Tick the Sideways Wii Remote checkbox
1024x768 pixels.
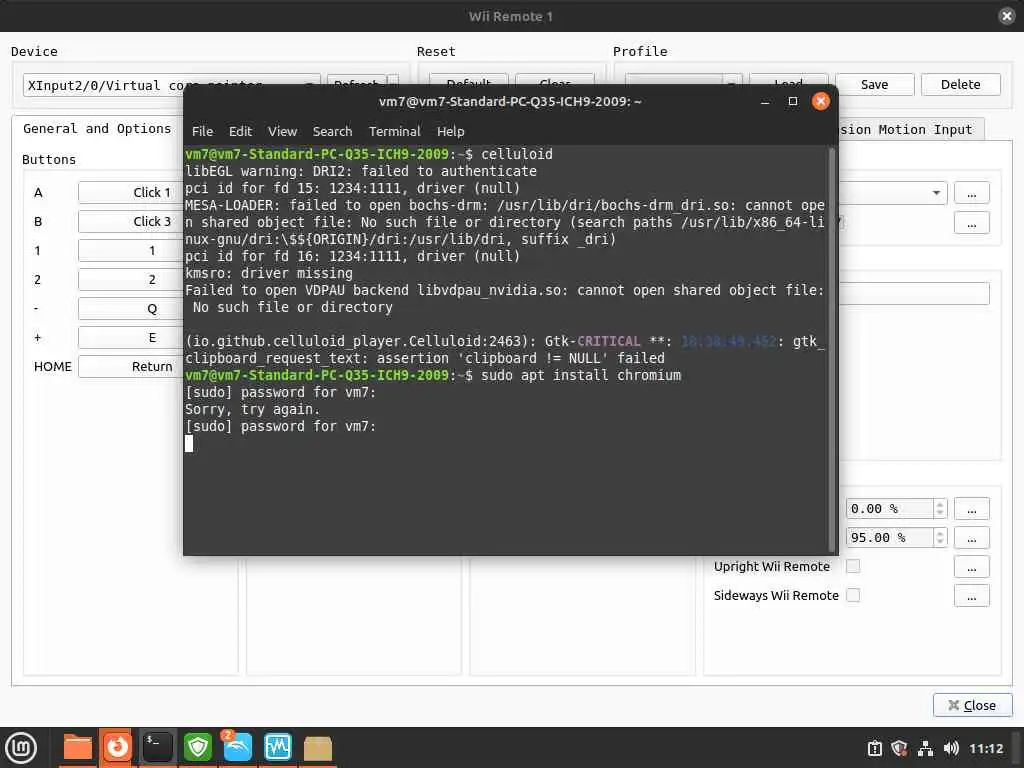pos(853,595)
